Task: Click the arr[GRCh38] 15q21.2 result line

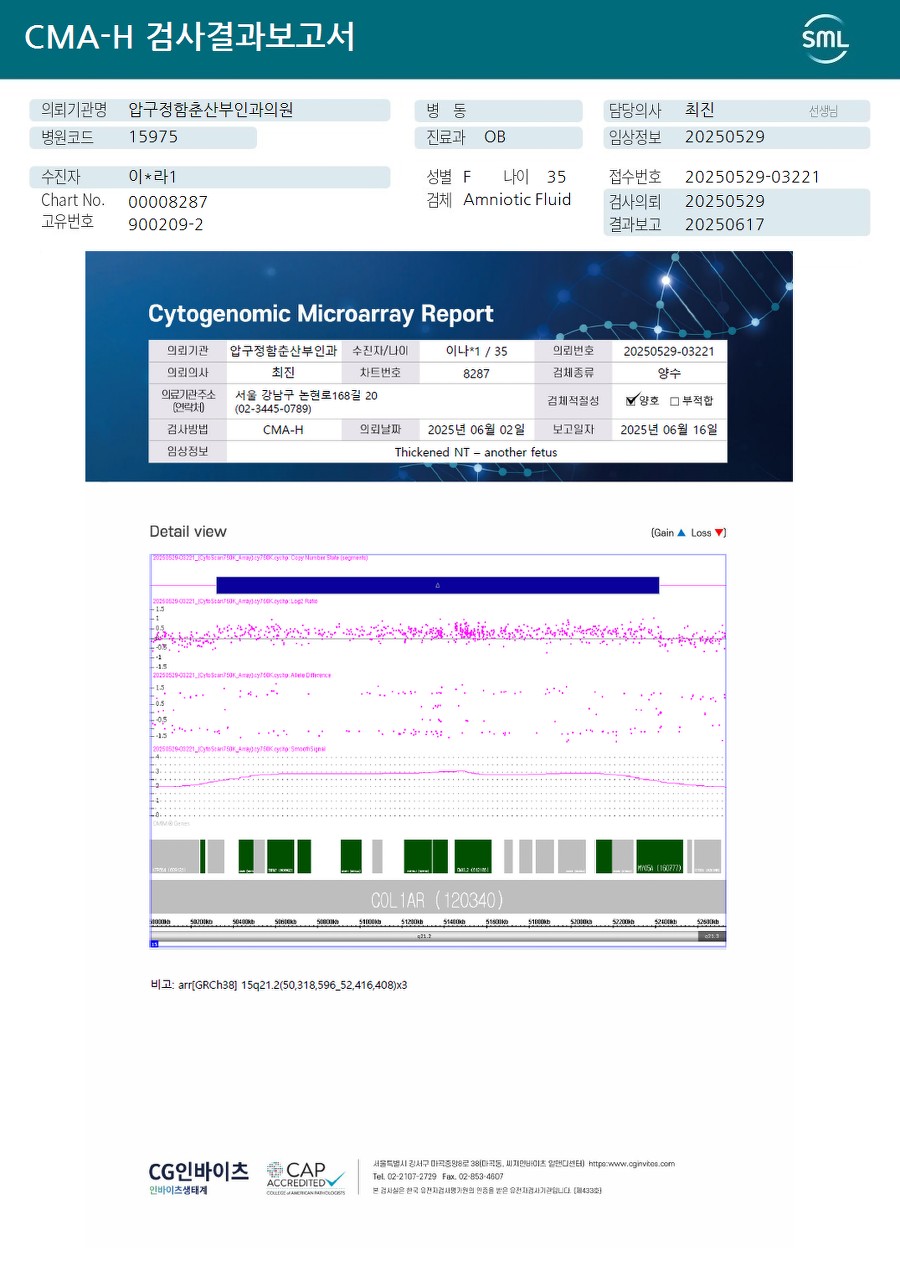Action: click(x=278, y=985)
